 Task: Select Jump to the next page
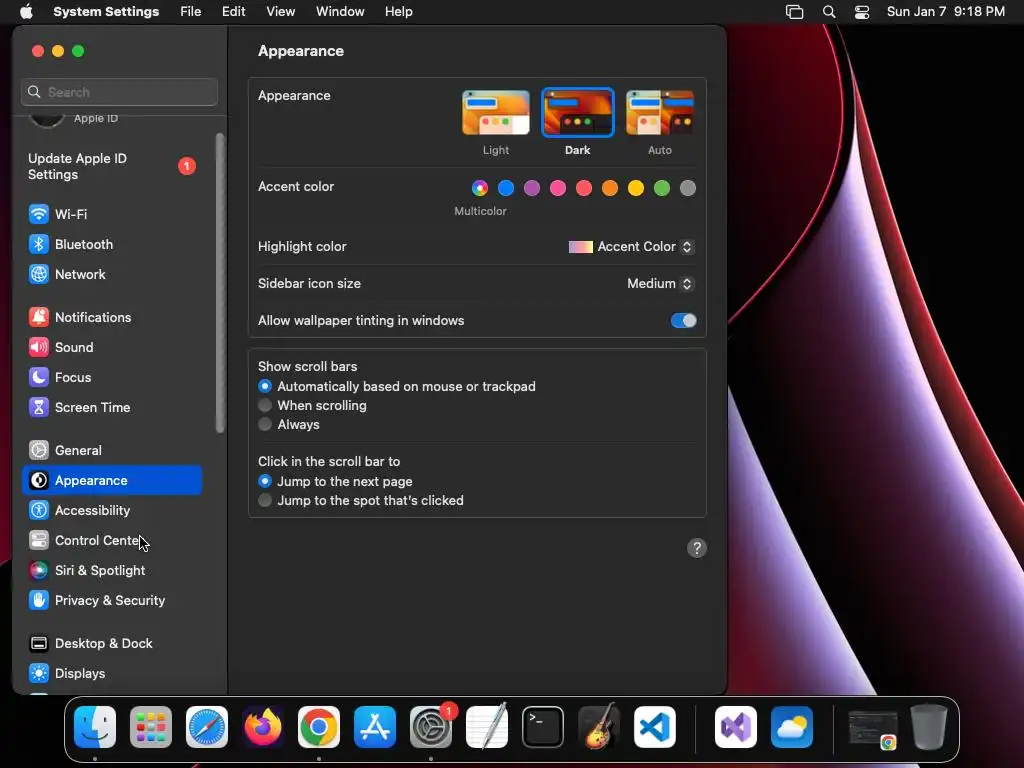click(265, 481)
